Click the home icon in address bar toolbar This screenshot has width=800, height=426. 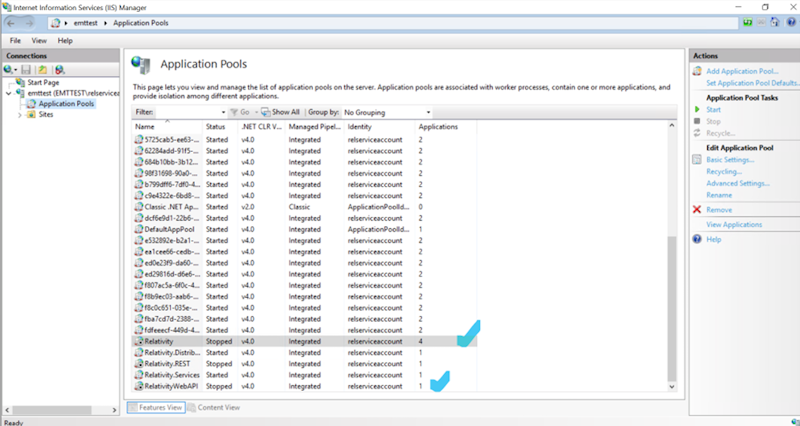coord(775,22)
